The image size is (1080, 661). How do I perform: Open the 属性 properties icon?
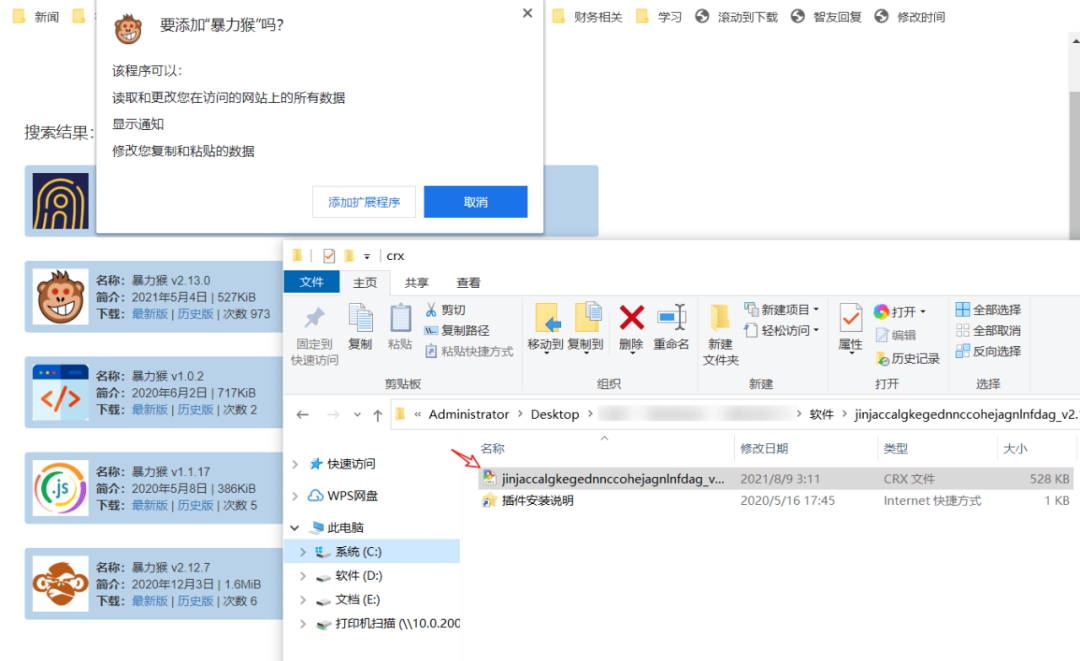(x=849, y=320)
